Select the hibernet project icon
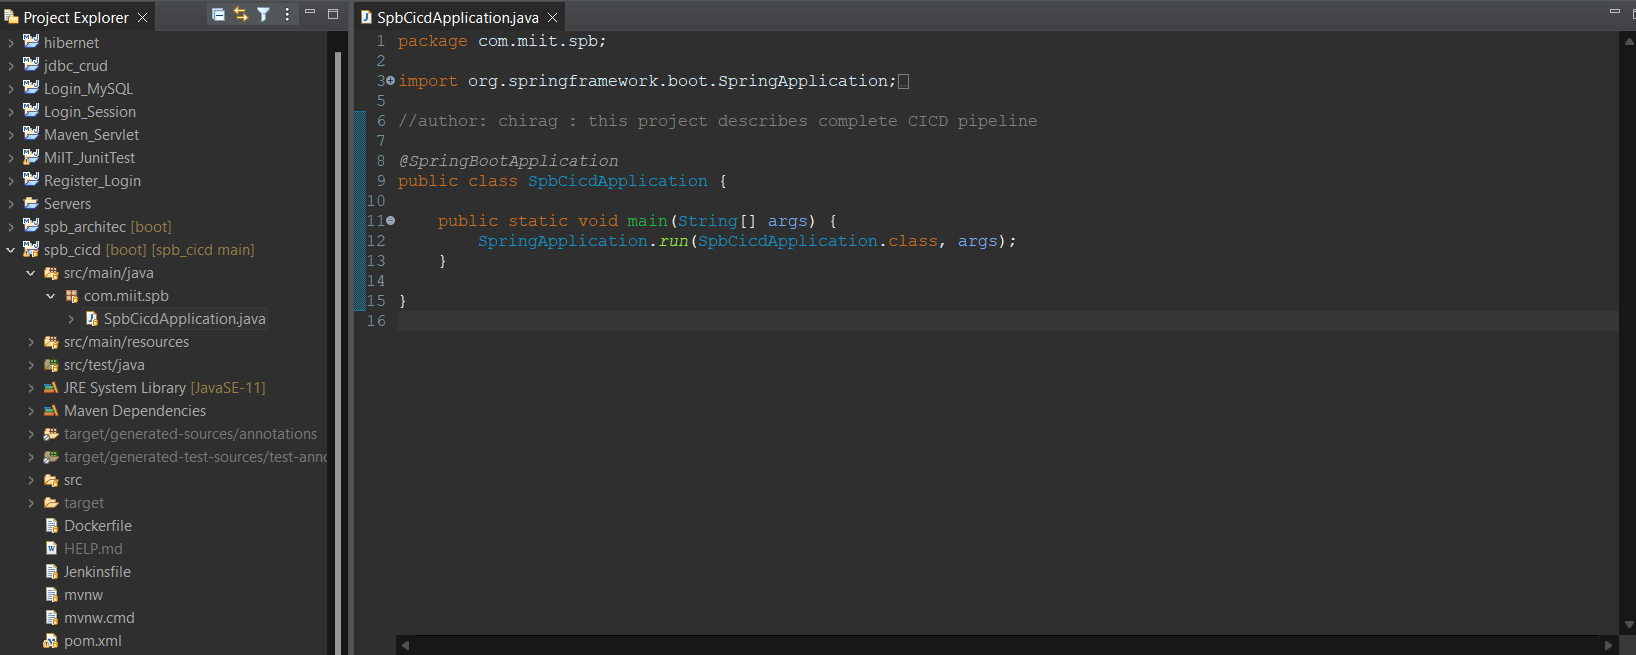The width and height of the screenshot is (1636, 655). [31, 42]
